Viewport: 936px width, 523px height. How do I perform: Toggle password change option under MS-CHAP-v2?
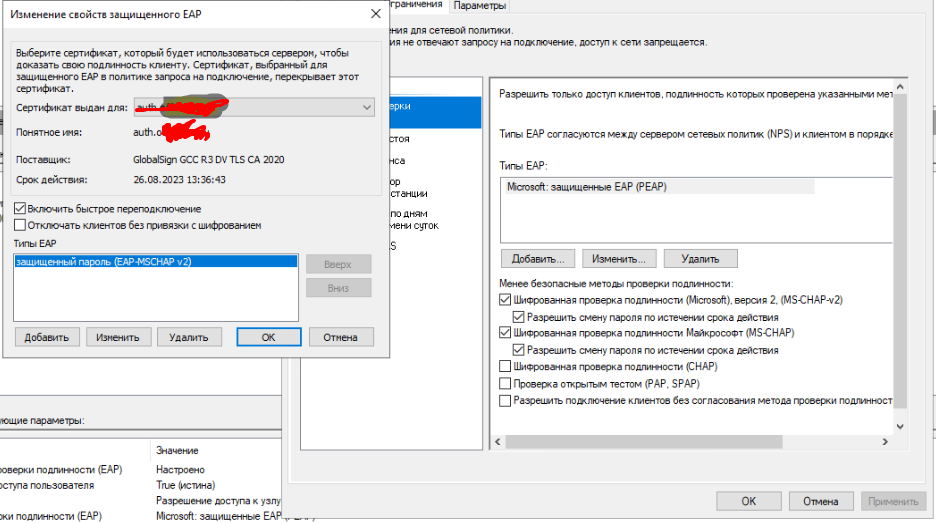tap(518, 317)
